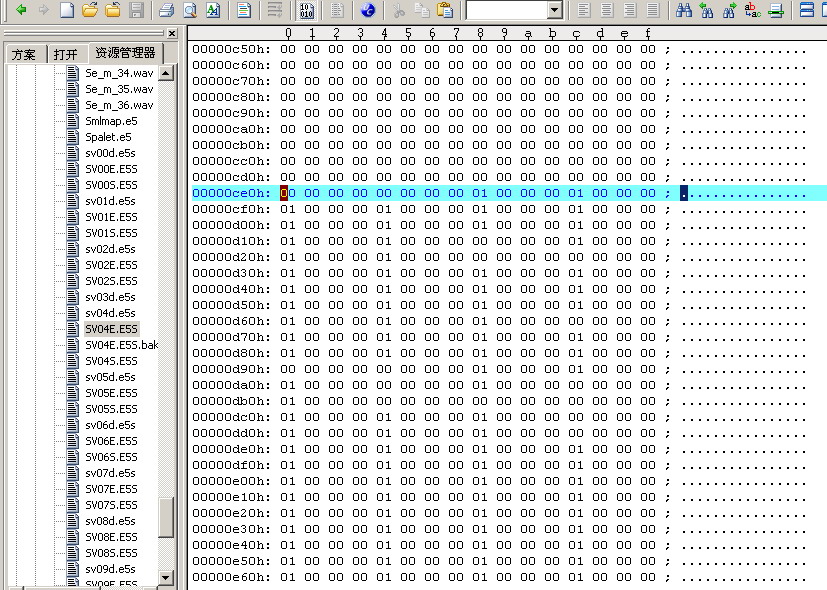Click the green Back arrow icon
The height and width of the screenshot is (590, 827).
pos(20,11)
